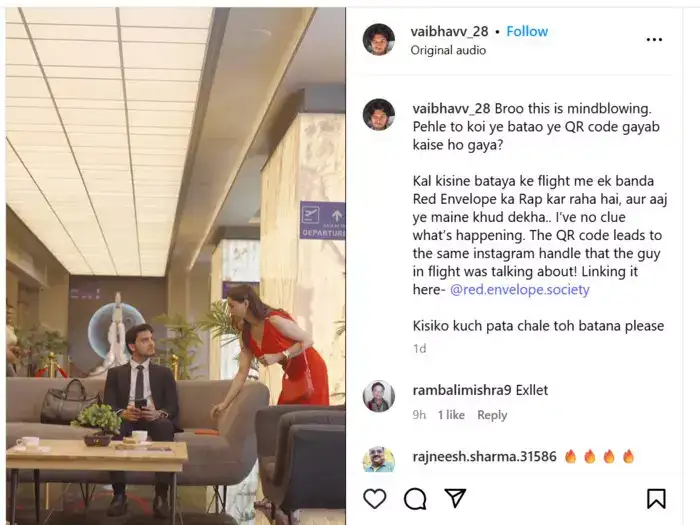Viewport: 700px width, 525px height.
Task: Open the rajneesh.sharma.31586 username
Action: (x=484, y=456)
